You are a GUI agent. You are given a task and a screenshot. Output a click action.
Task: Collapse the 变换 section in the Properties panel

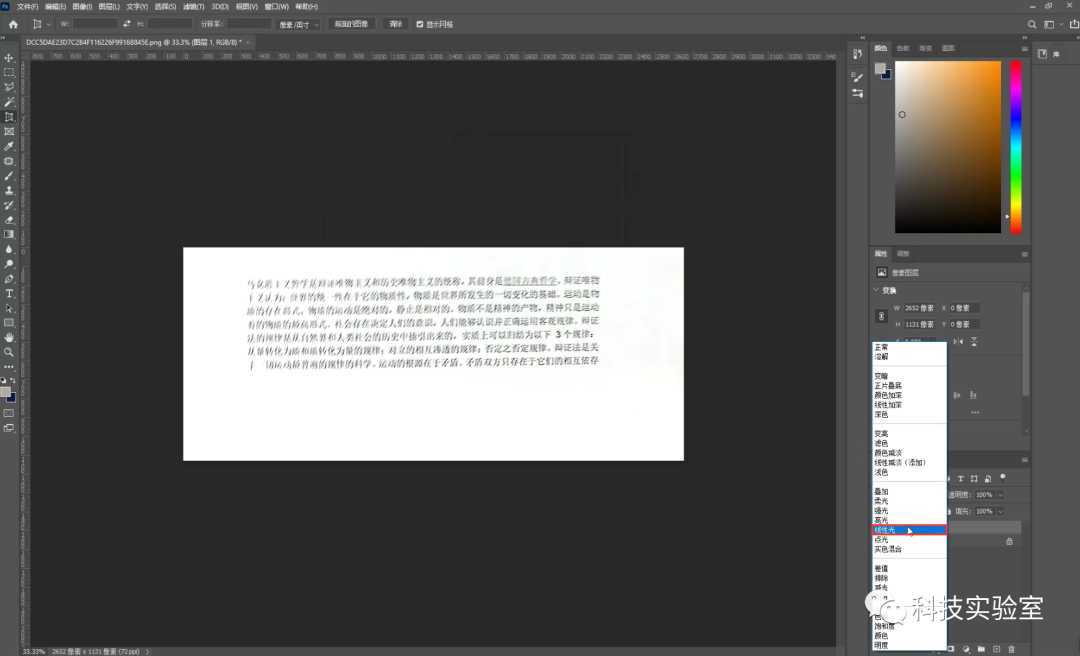tap(876, 290)
